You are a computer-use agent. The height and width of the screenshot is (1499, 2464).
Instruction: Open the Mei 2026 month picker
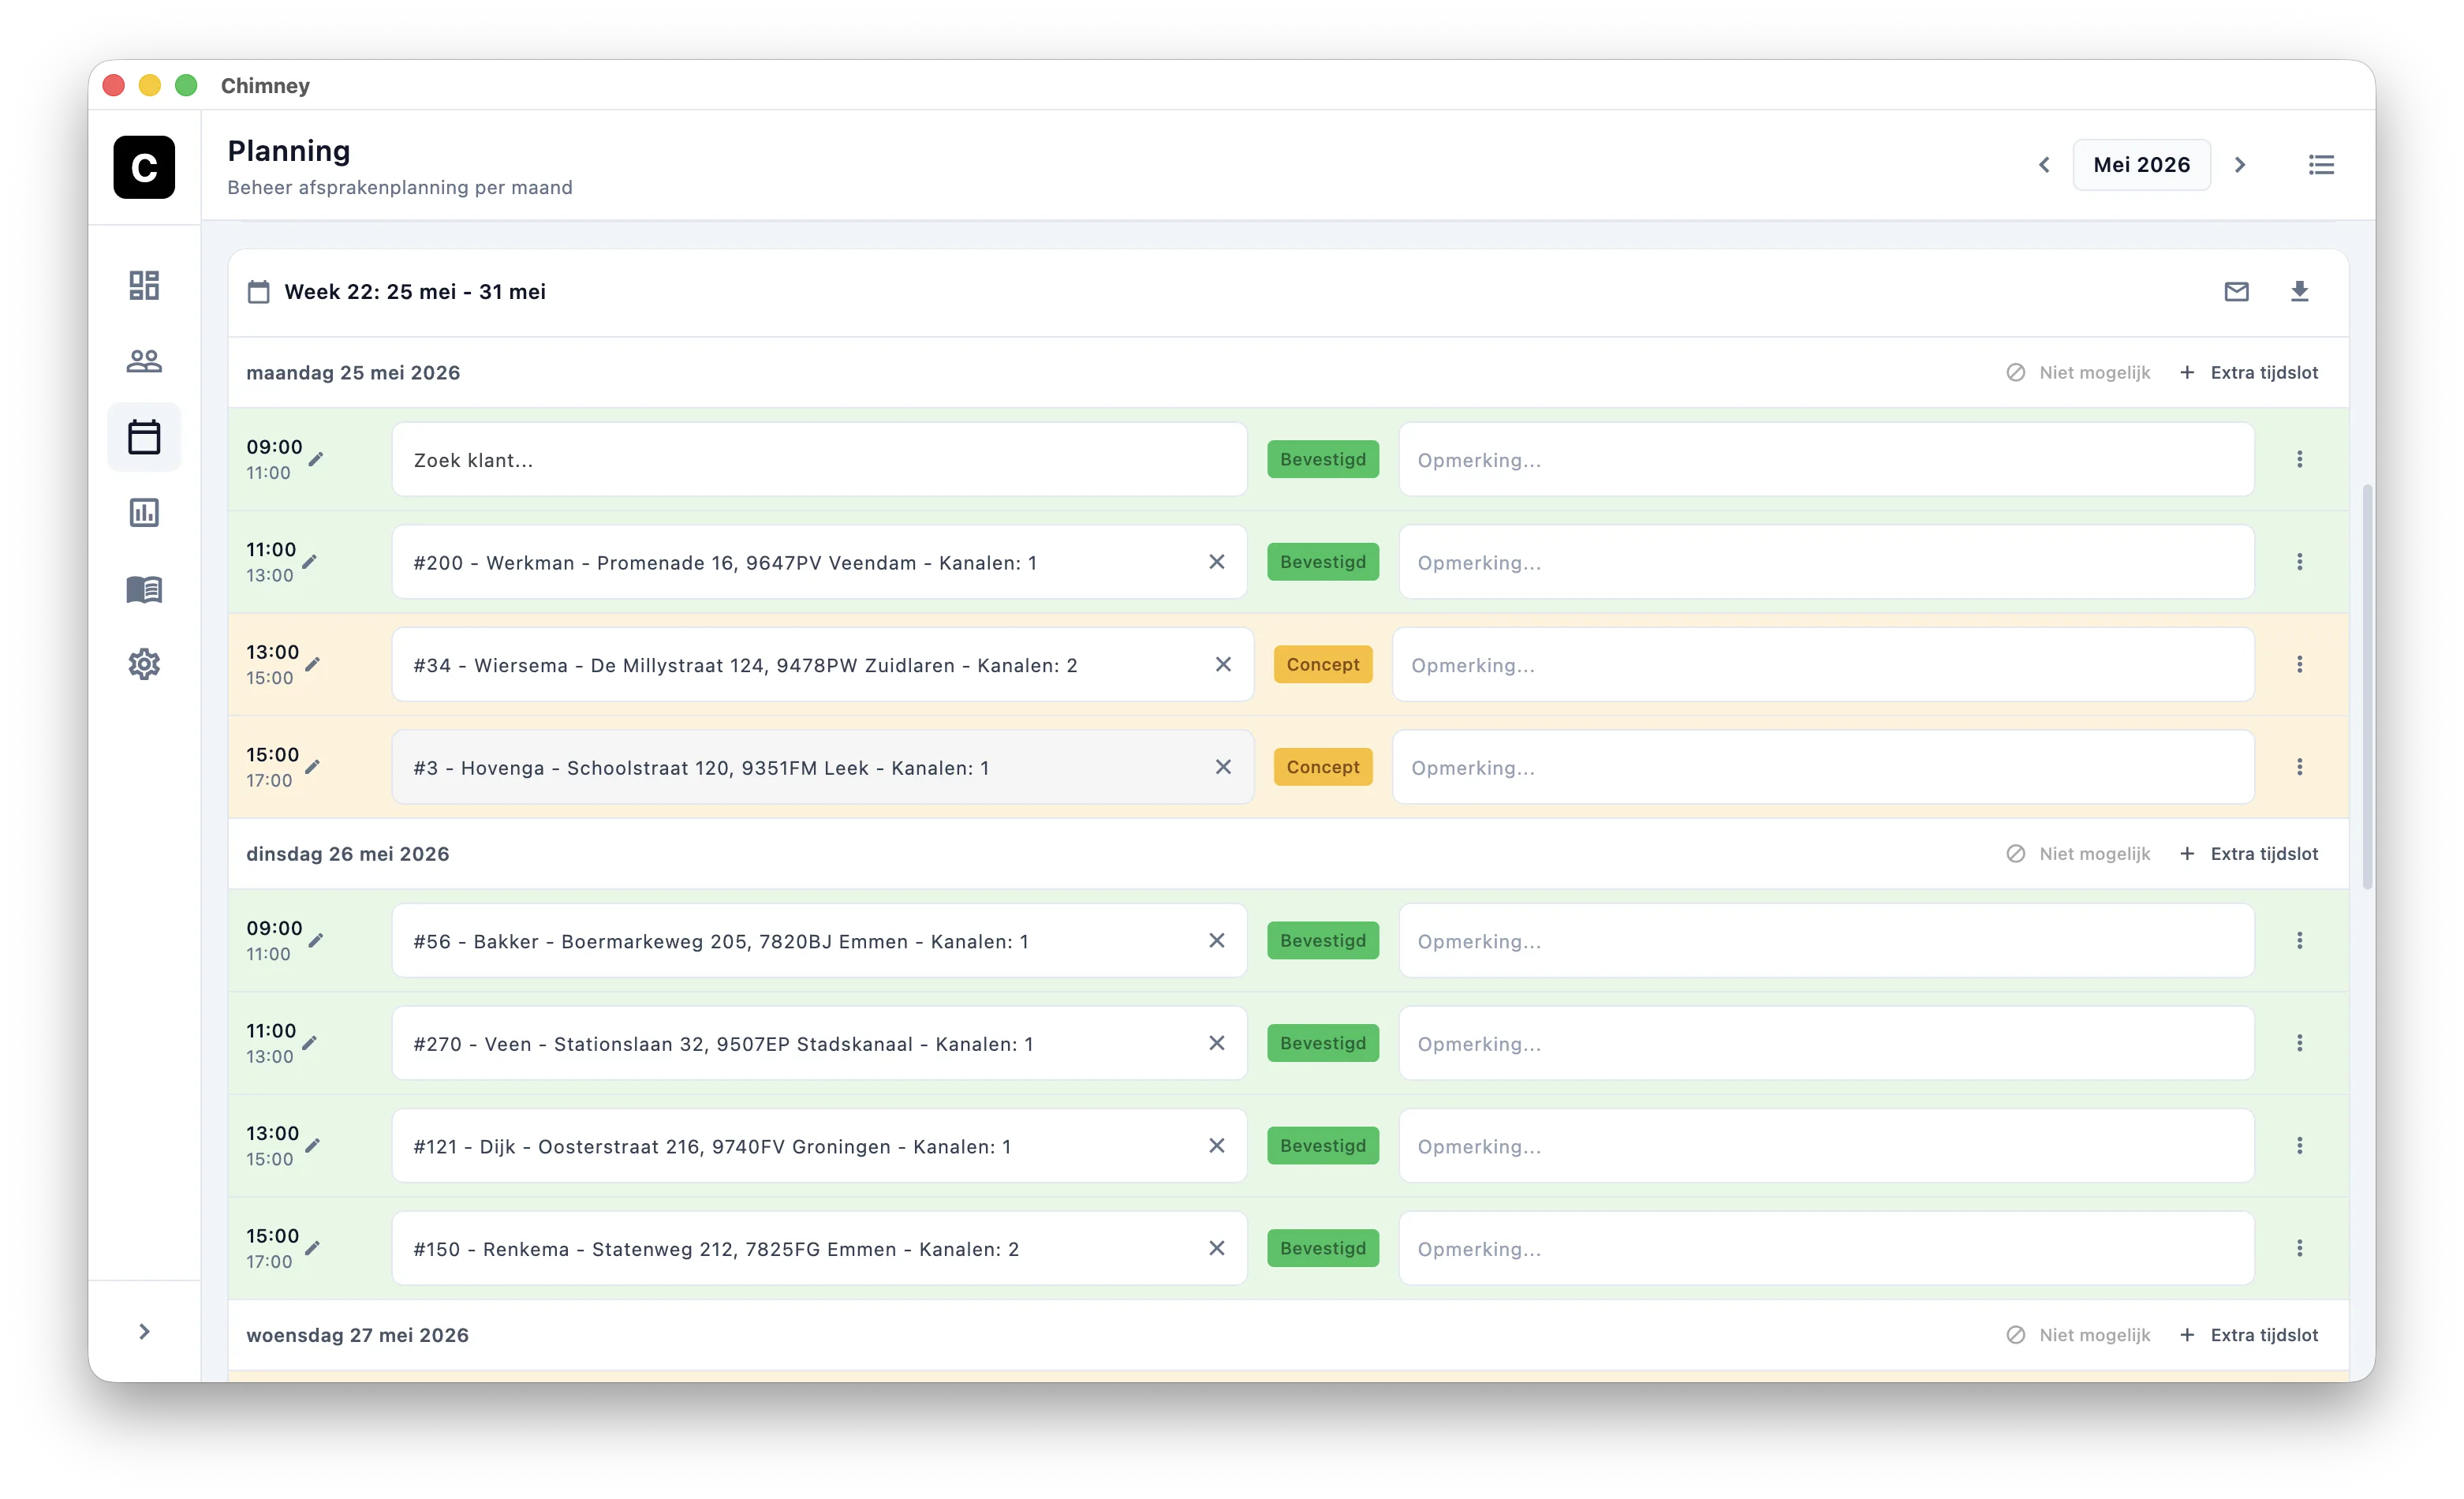click(x=2141, y=165)
